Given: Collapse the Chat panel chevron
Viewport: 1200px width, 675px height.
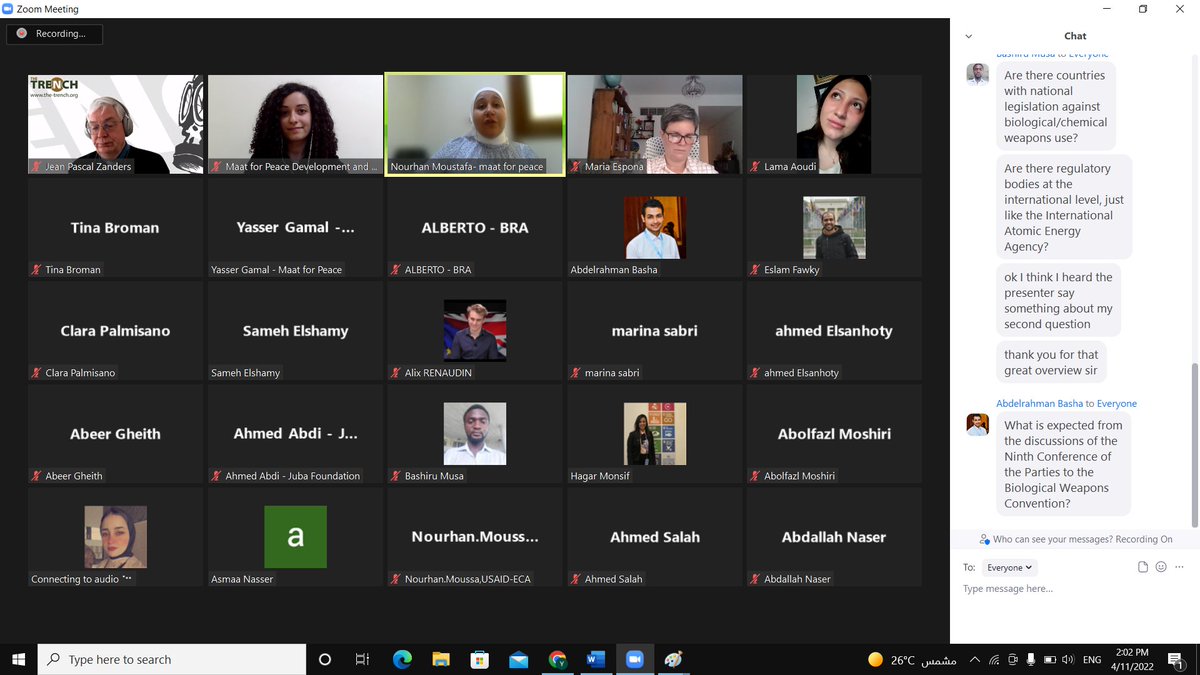Looking at the screenshot, I should click(968, 36).
